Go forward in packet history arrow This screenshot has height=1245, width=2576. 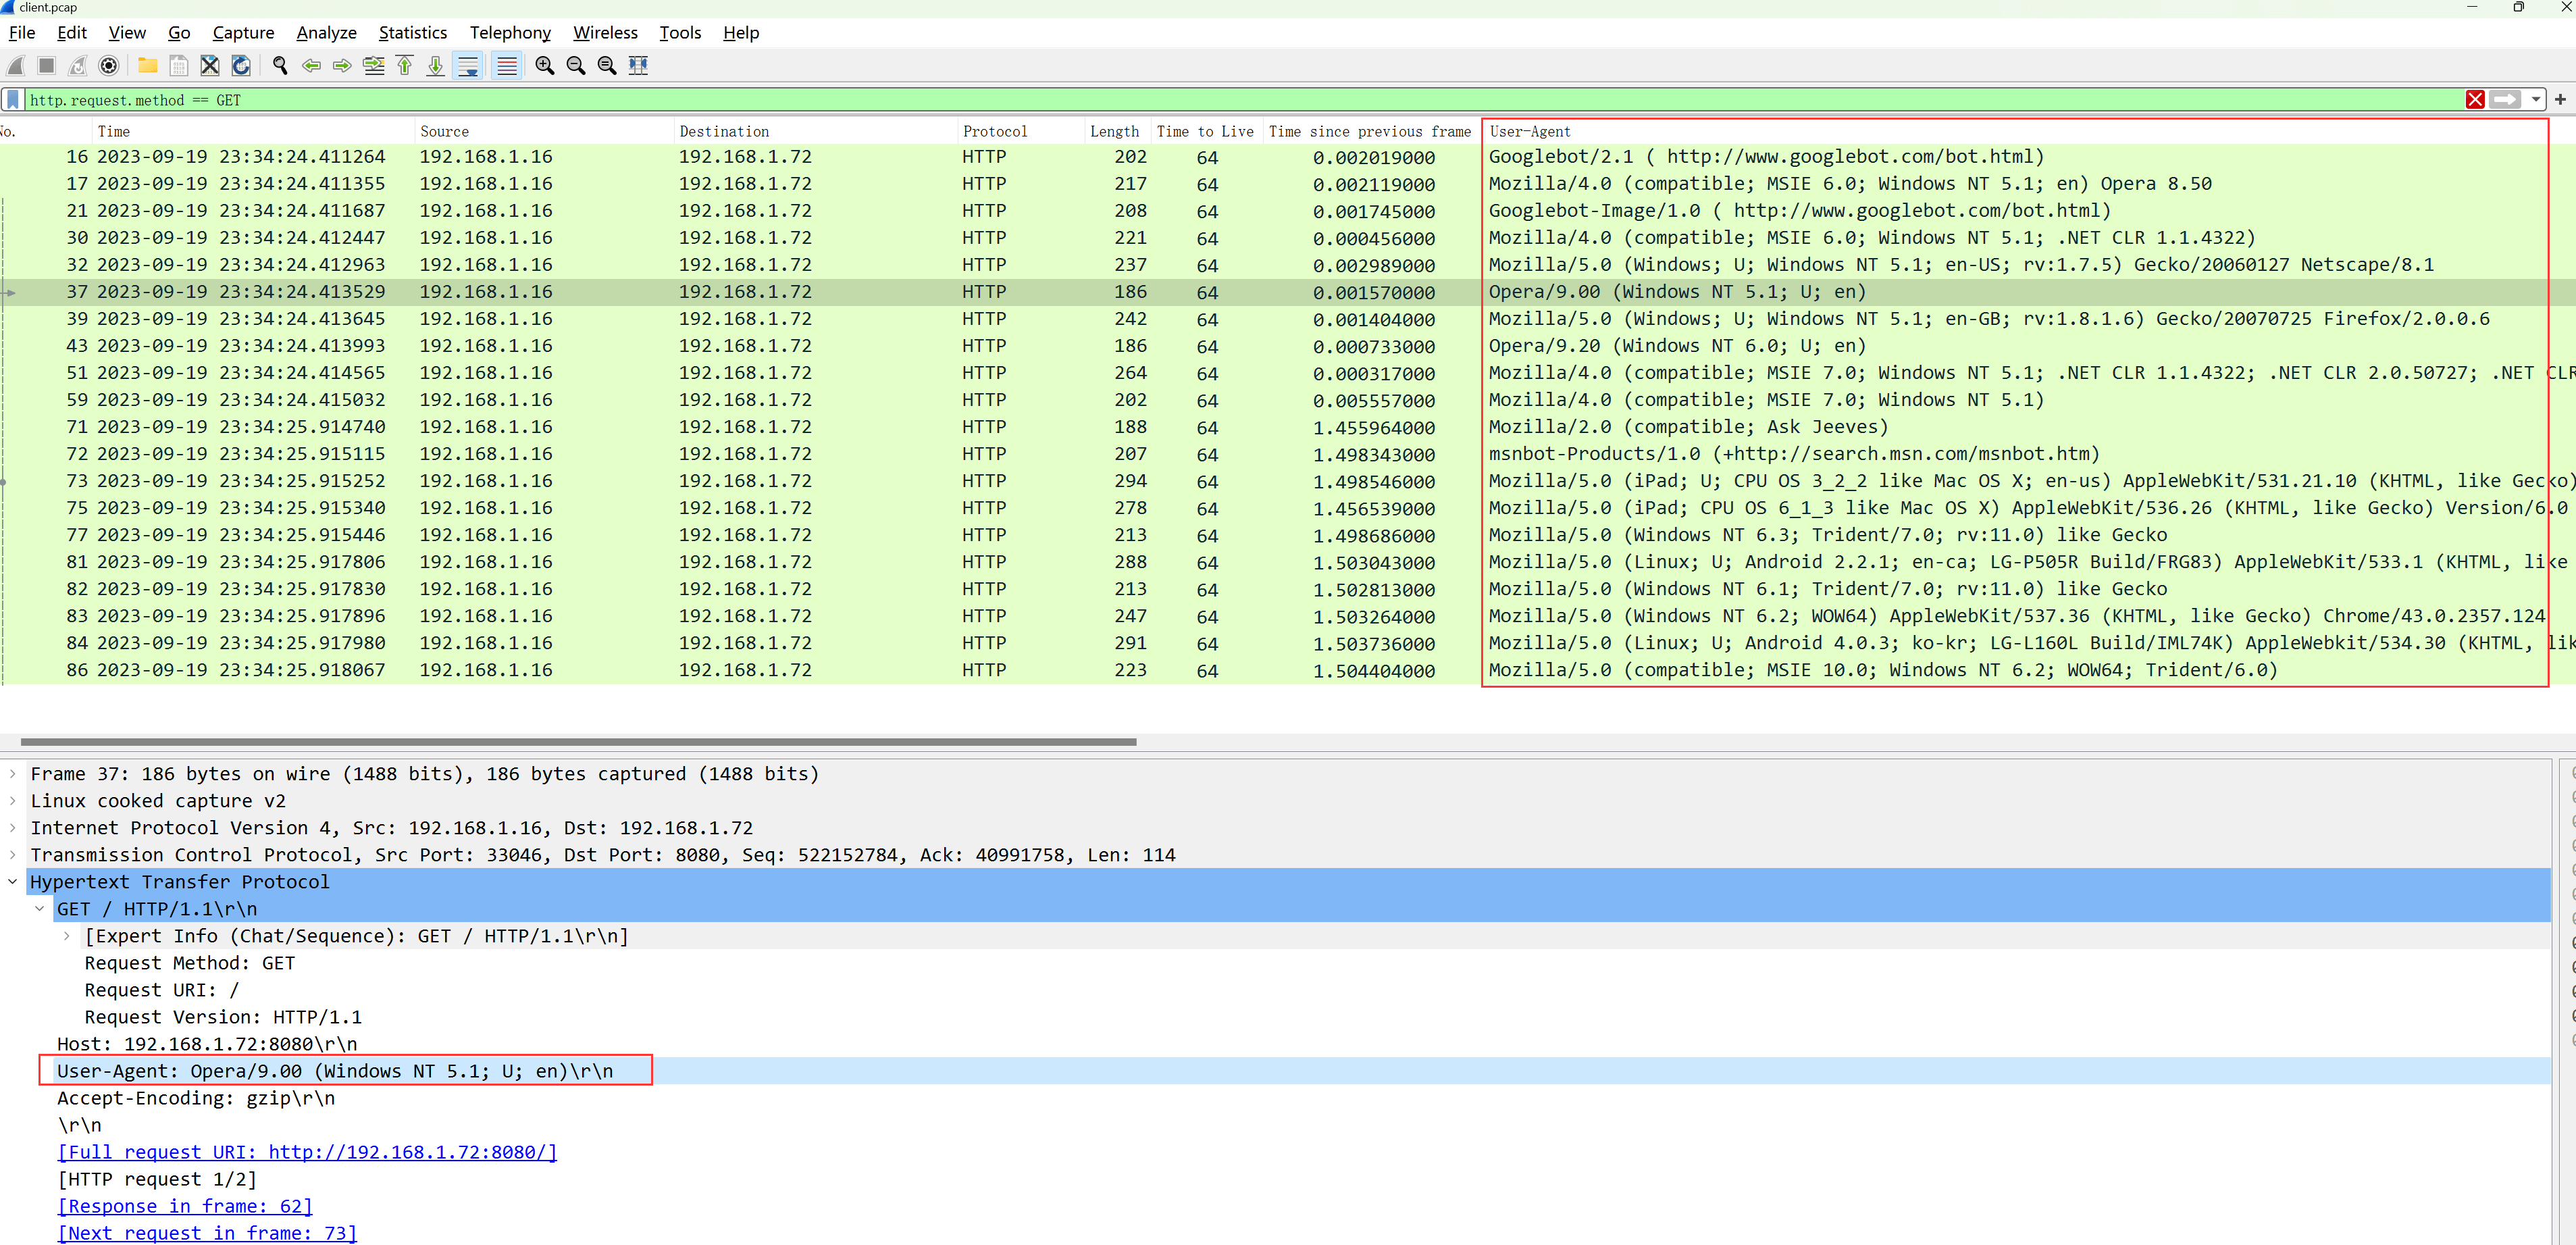342,66
